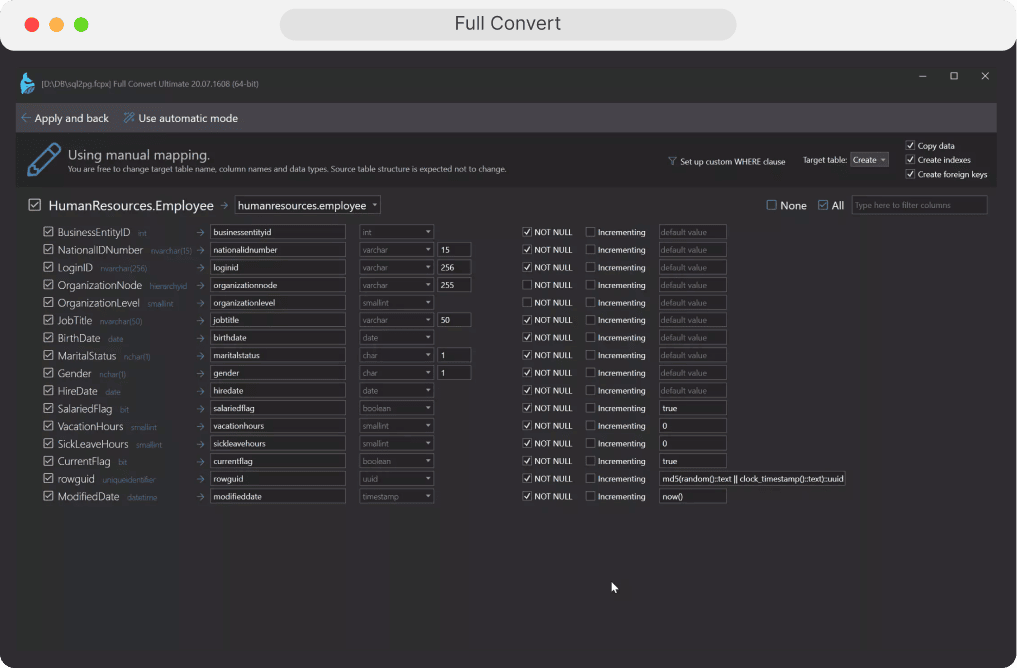Open Set up custom WHERE clause

[x=726, y=161]
